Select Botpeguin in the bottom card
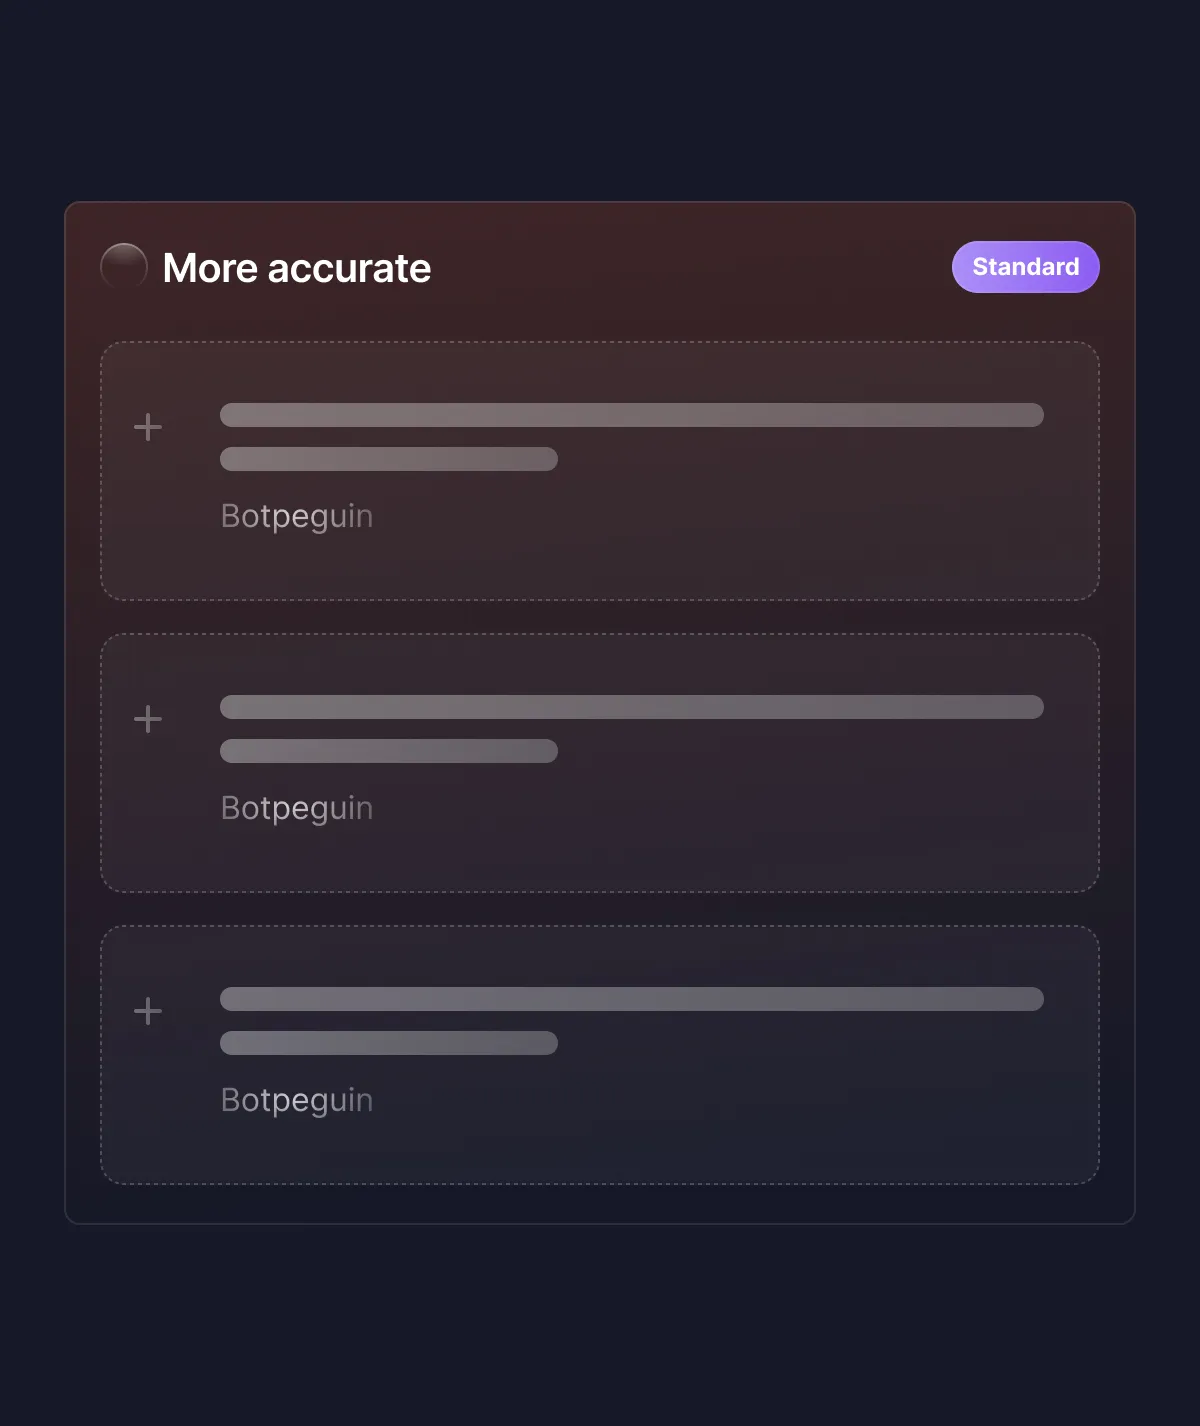The height and width of the screenshot is (1426, 1200). (x=297, y=1100)
